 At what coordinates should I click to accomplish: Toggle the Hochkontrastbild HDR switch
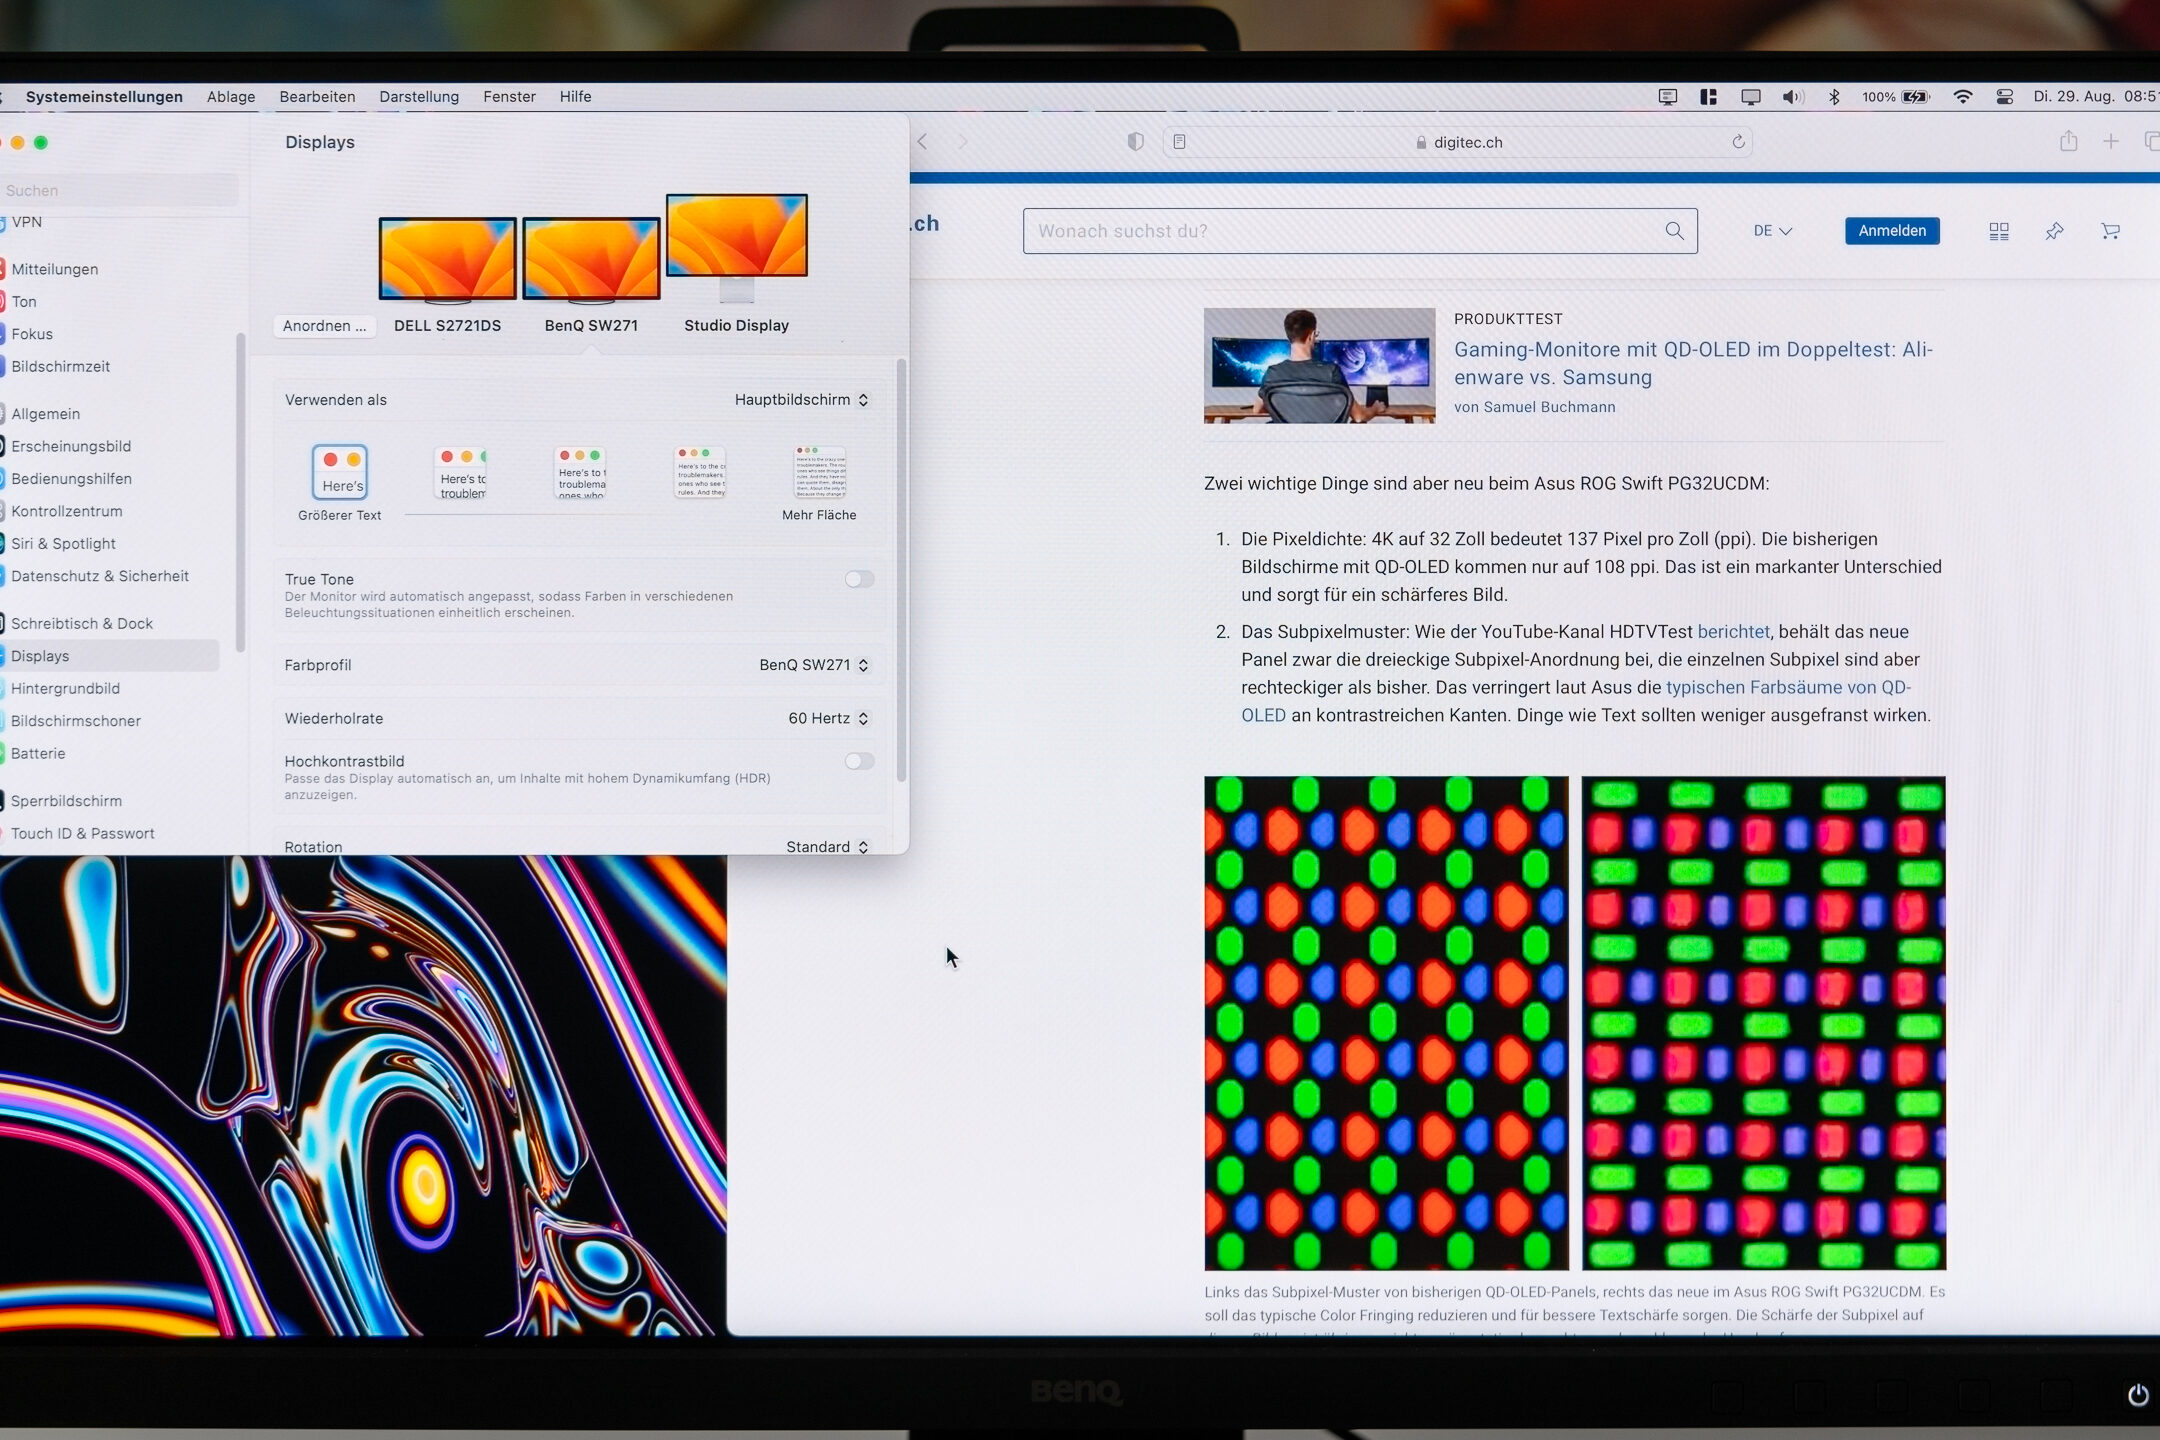(x=859, y=761)
